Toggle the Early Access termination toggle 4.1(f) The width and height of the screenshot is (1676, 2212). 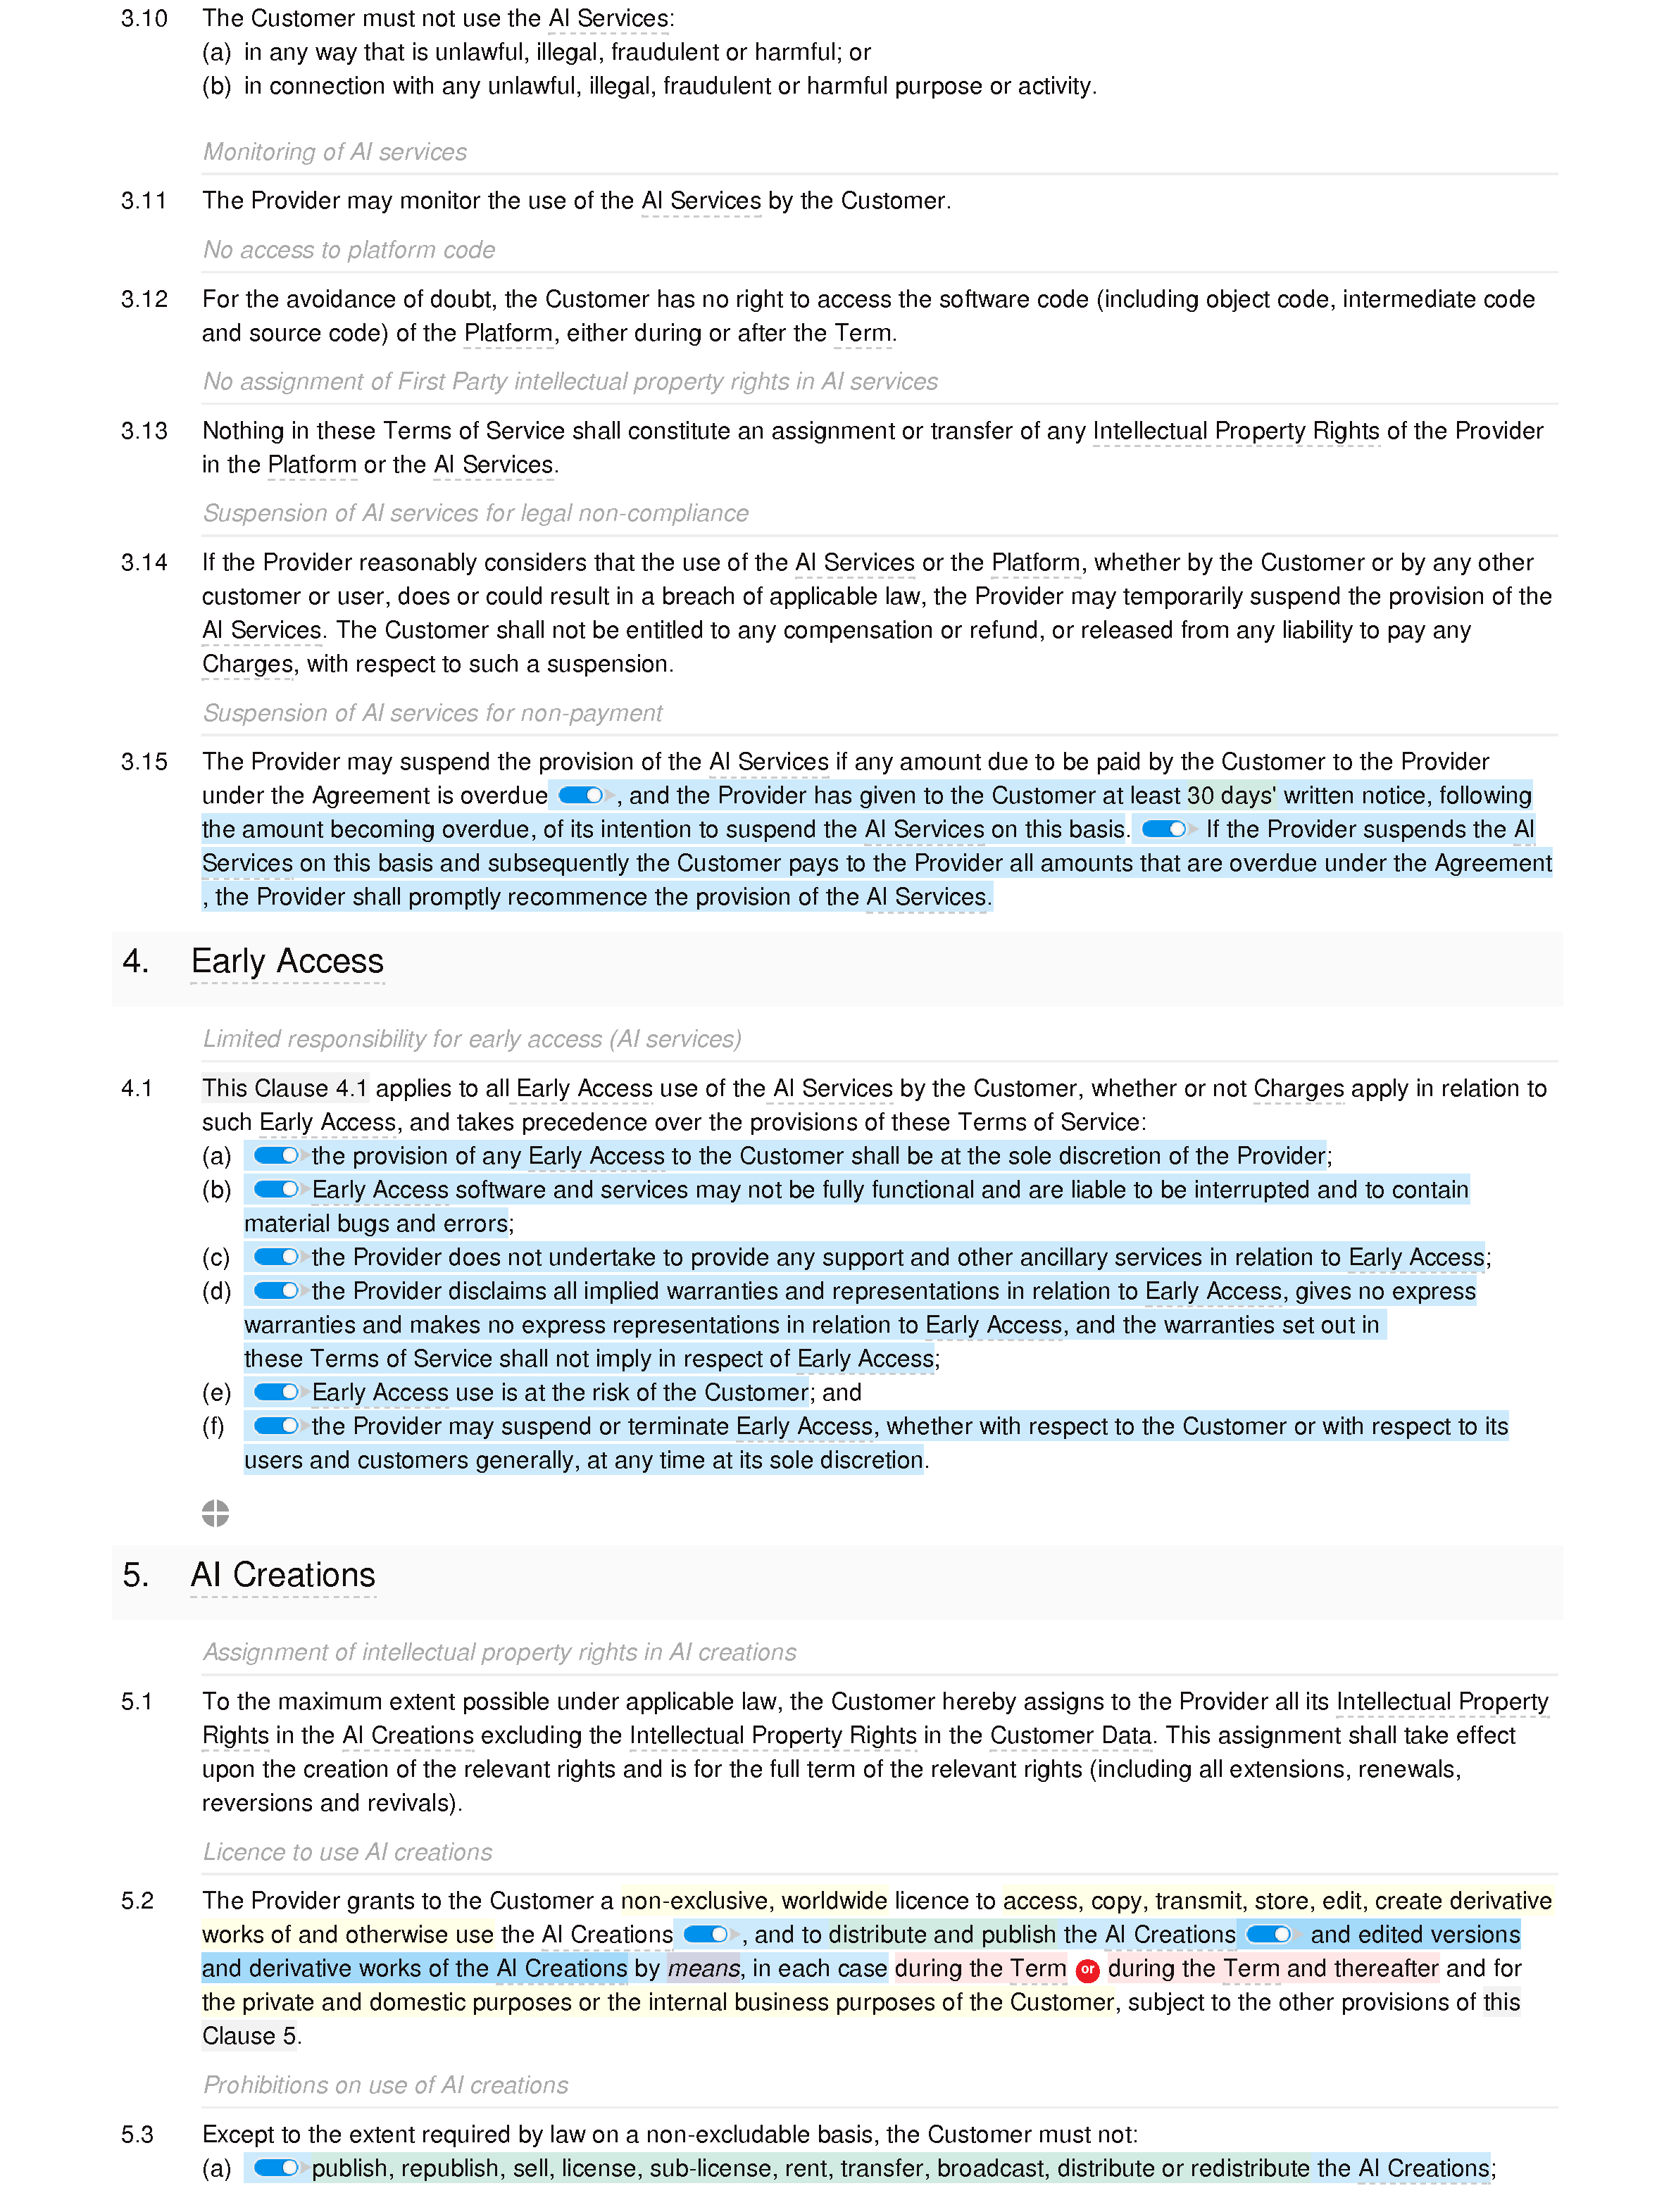(273, 1426)
